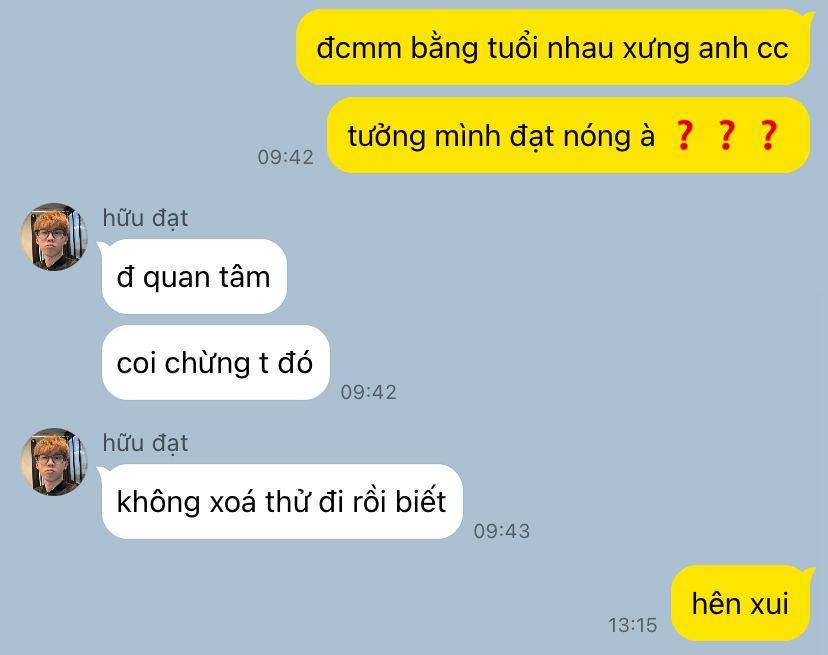Click the third red question mark emoji
Image resolution: width=828 pixels, height=655 pixels.
(768, 136)
